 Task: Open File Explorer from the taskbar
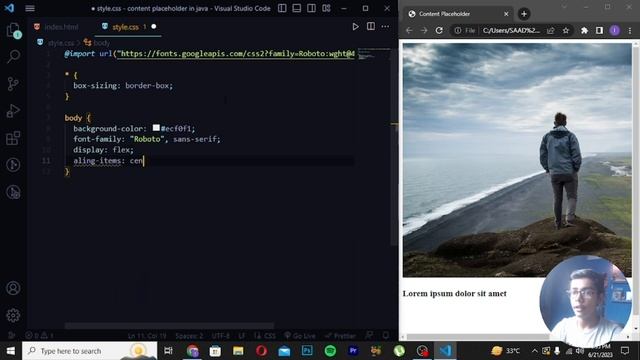pos(238,351)
